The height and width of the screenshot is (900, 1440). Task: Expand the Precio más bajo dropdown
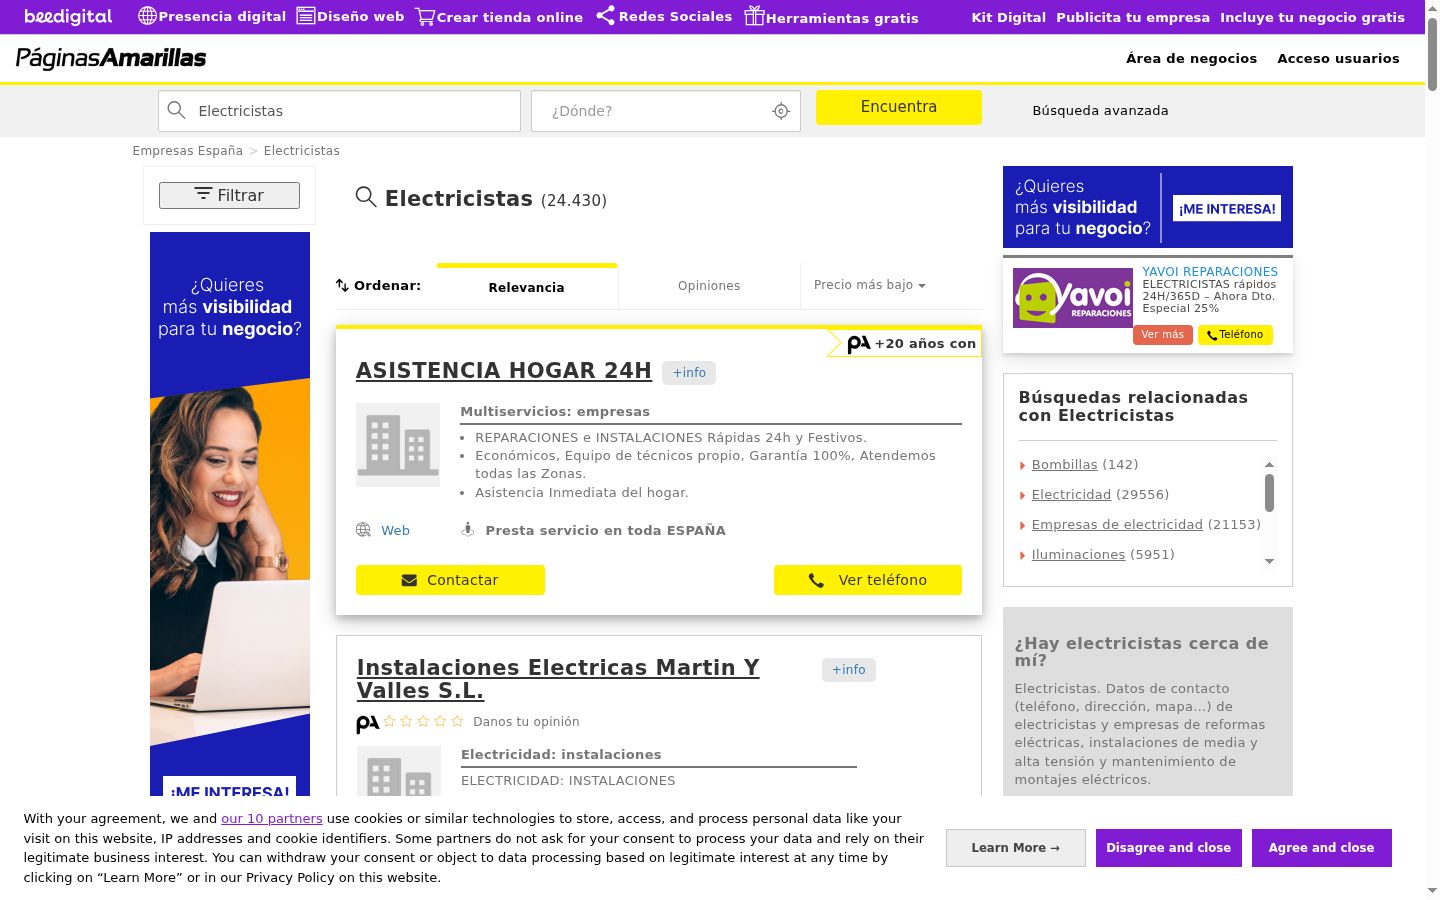click(870, 285)
